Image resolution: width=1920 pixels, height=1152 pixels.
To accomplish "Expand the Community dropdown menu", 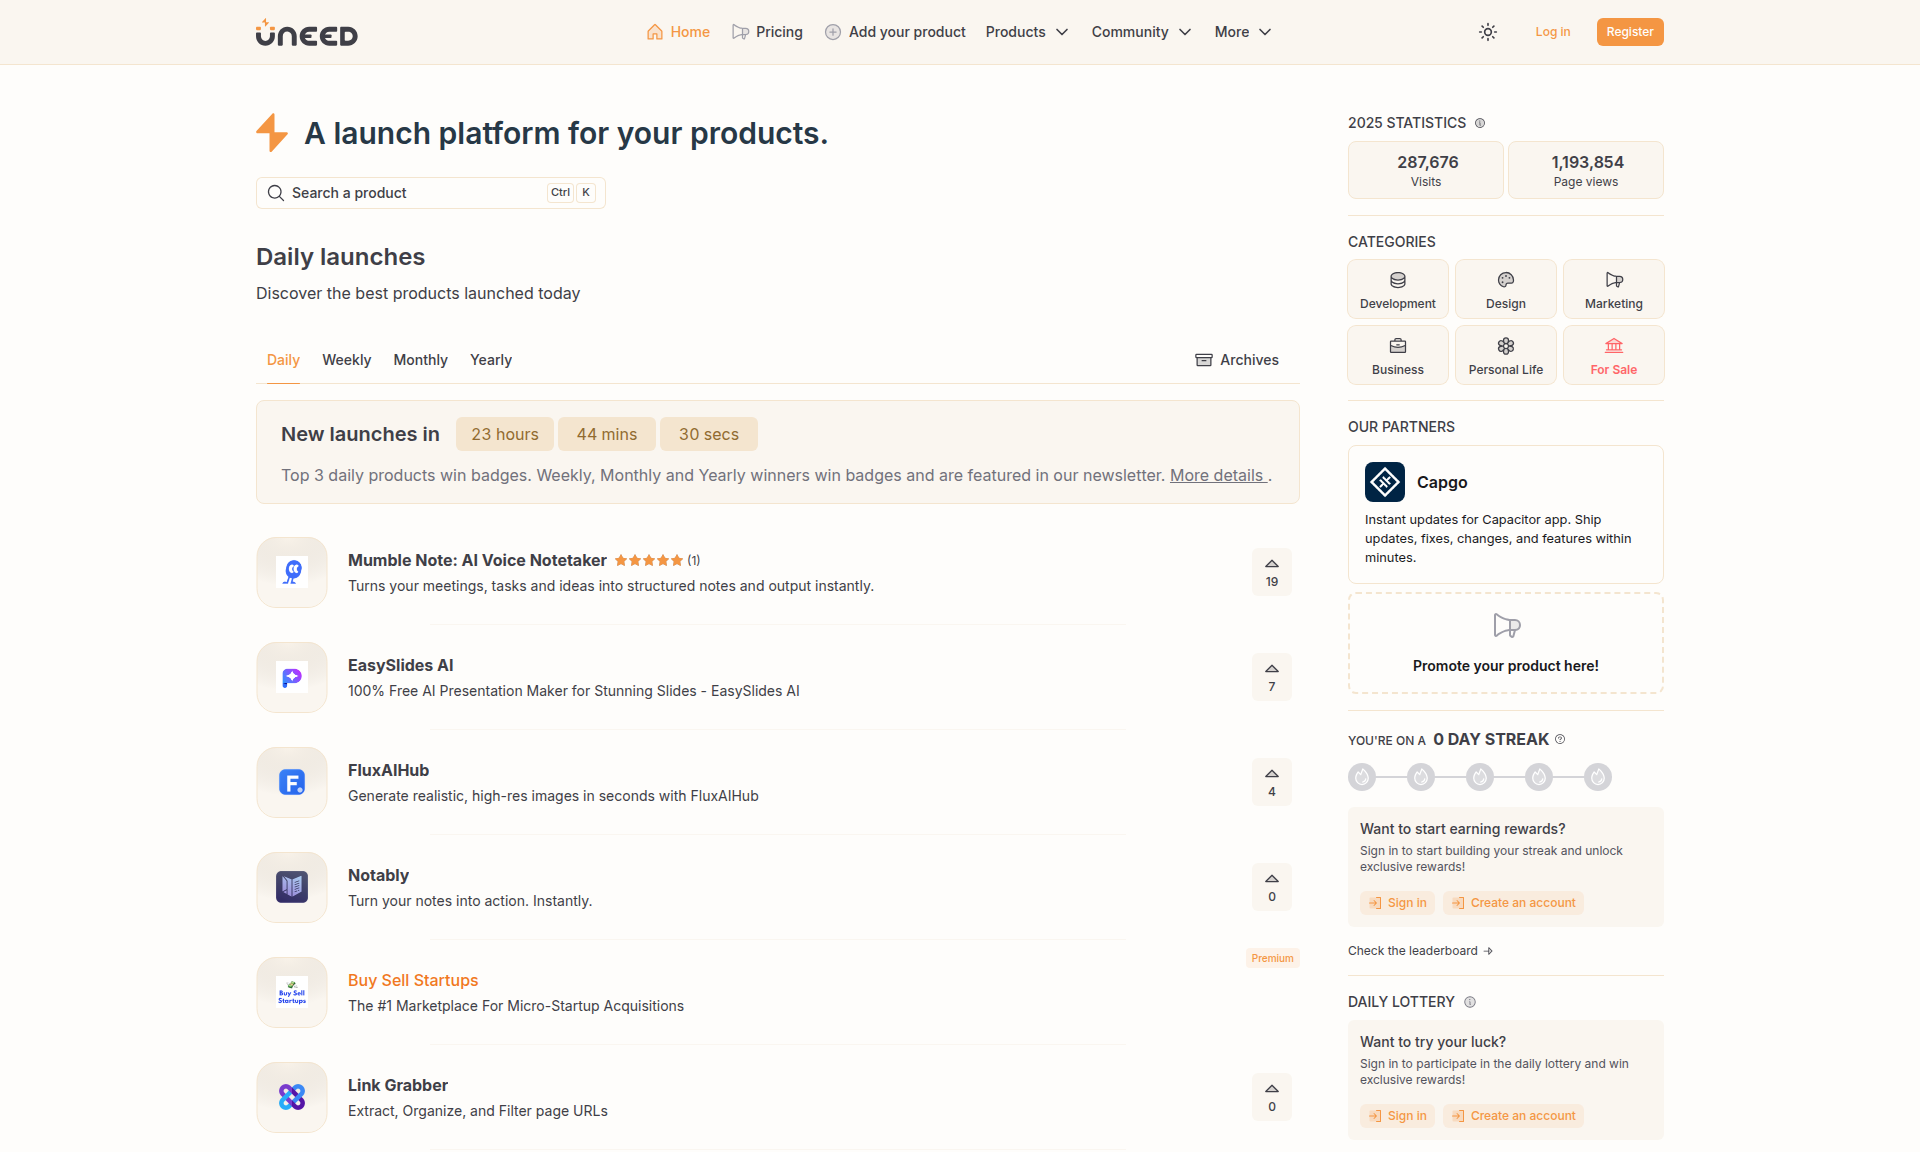I will tap(1141, 32).
